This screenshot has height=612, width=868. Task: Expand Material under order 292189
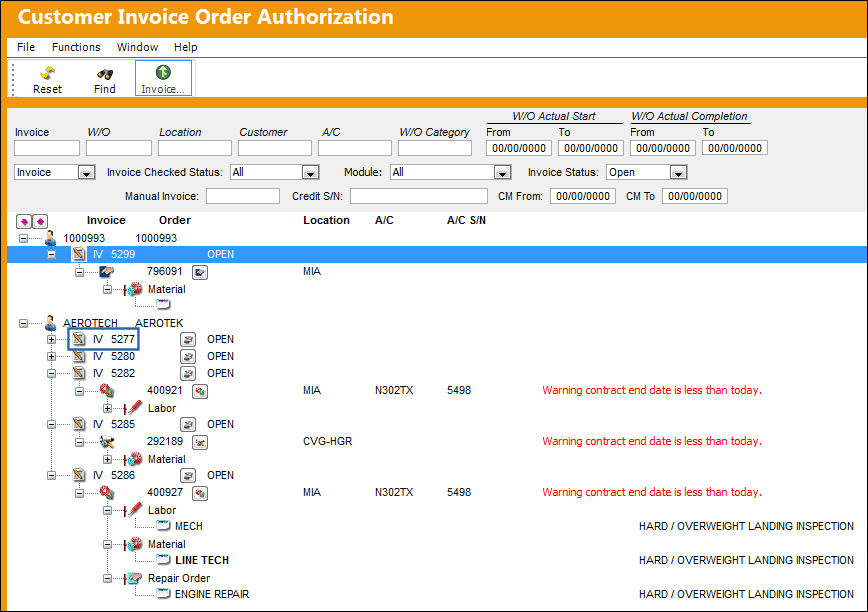[x=107, y=459]
